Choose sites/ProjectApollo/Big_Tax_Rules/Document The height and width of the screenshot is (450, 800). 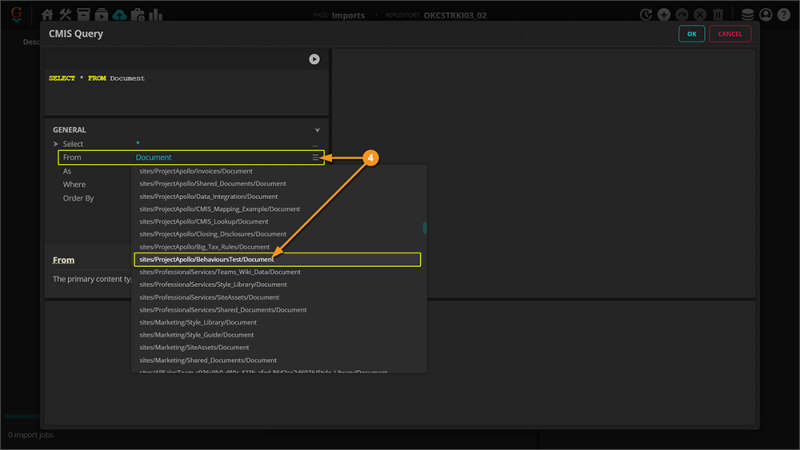(x=205, y=247)
